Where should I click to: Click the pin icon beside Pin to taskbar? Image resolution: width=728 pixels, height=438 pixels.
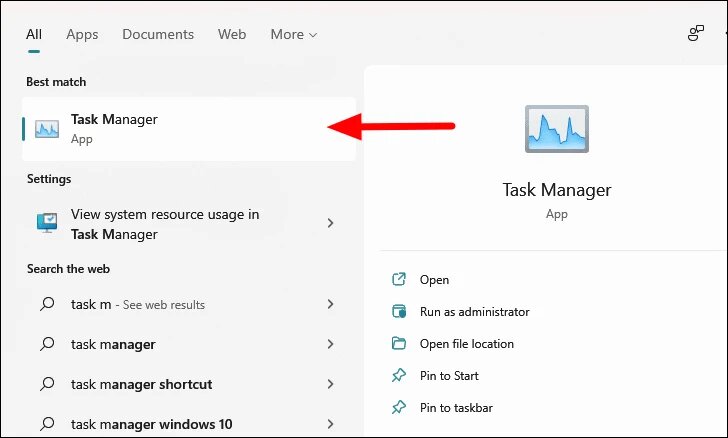click(399, 407)
